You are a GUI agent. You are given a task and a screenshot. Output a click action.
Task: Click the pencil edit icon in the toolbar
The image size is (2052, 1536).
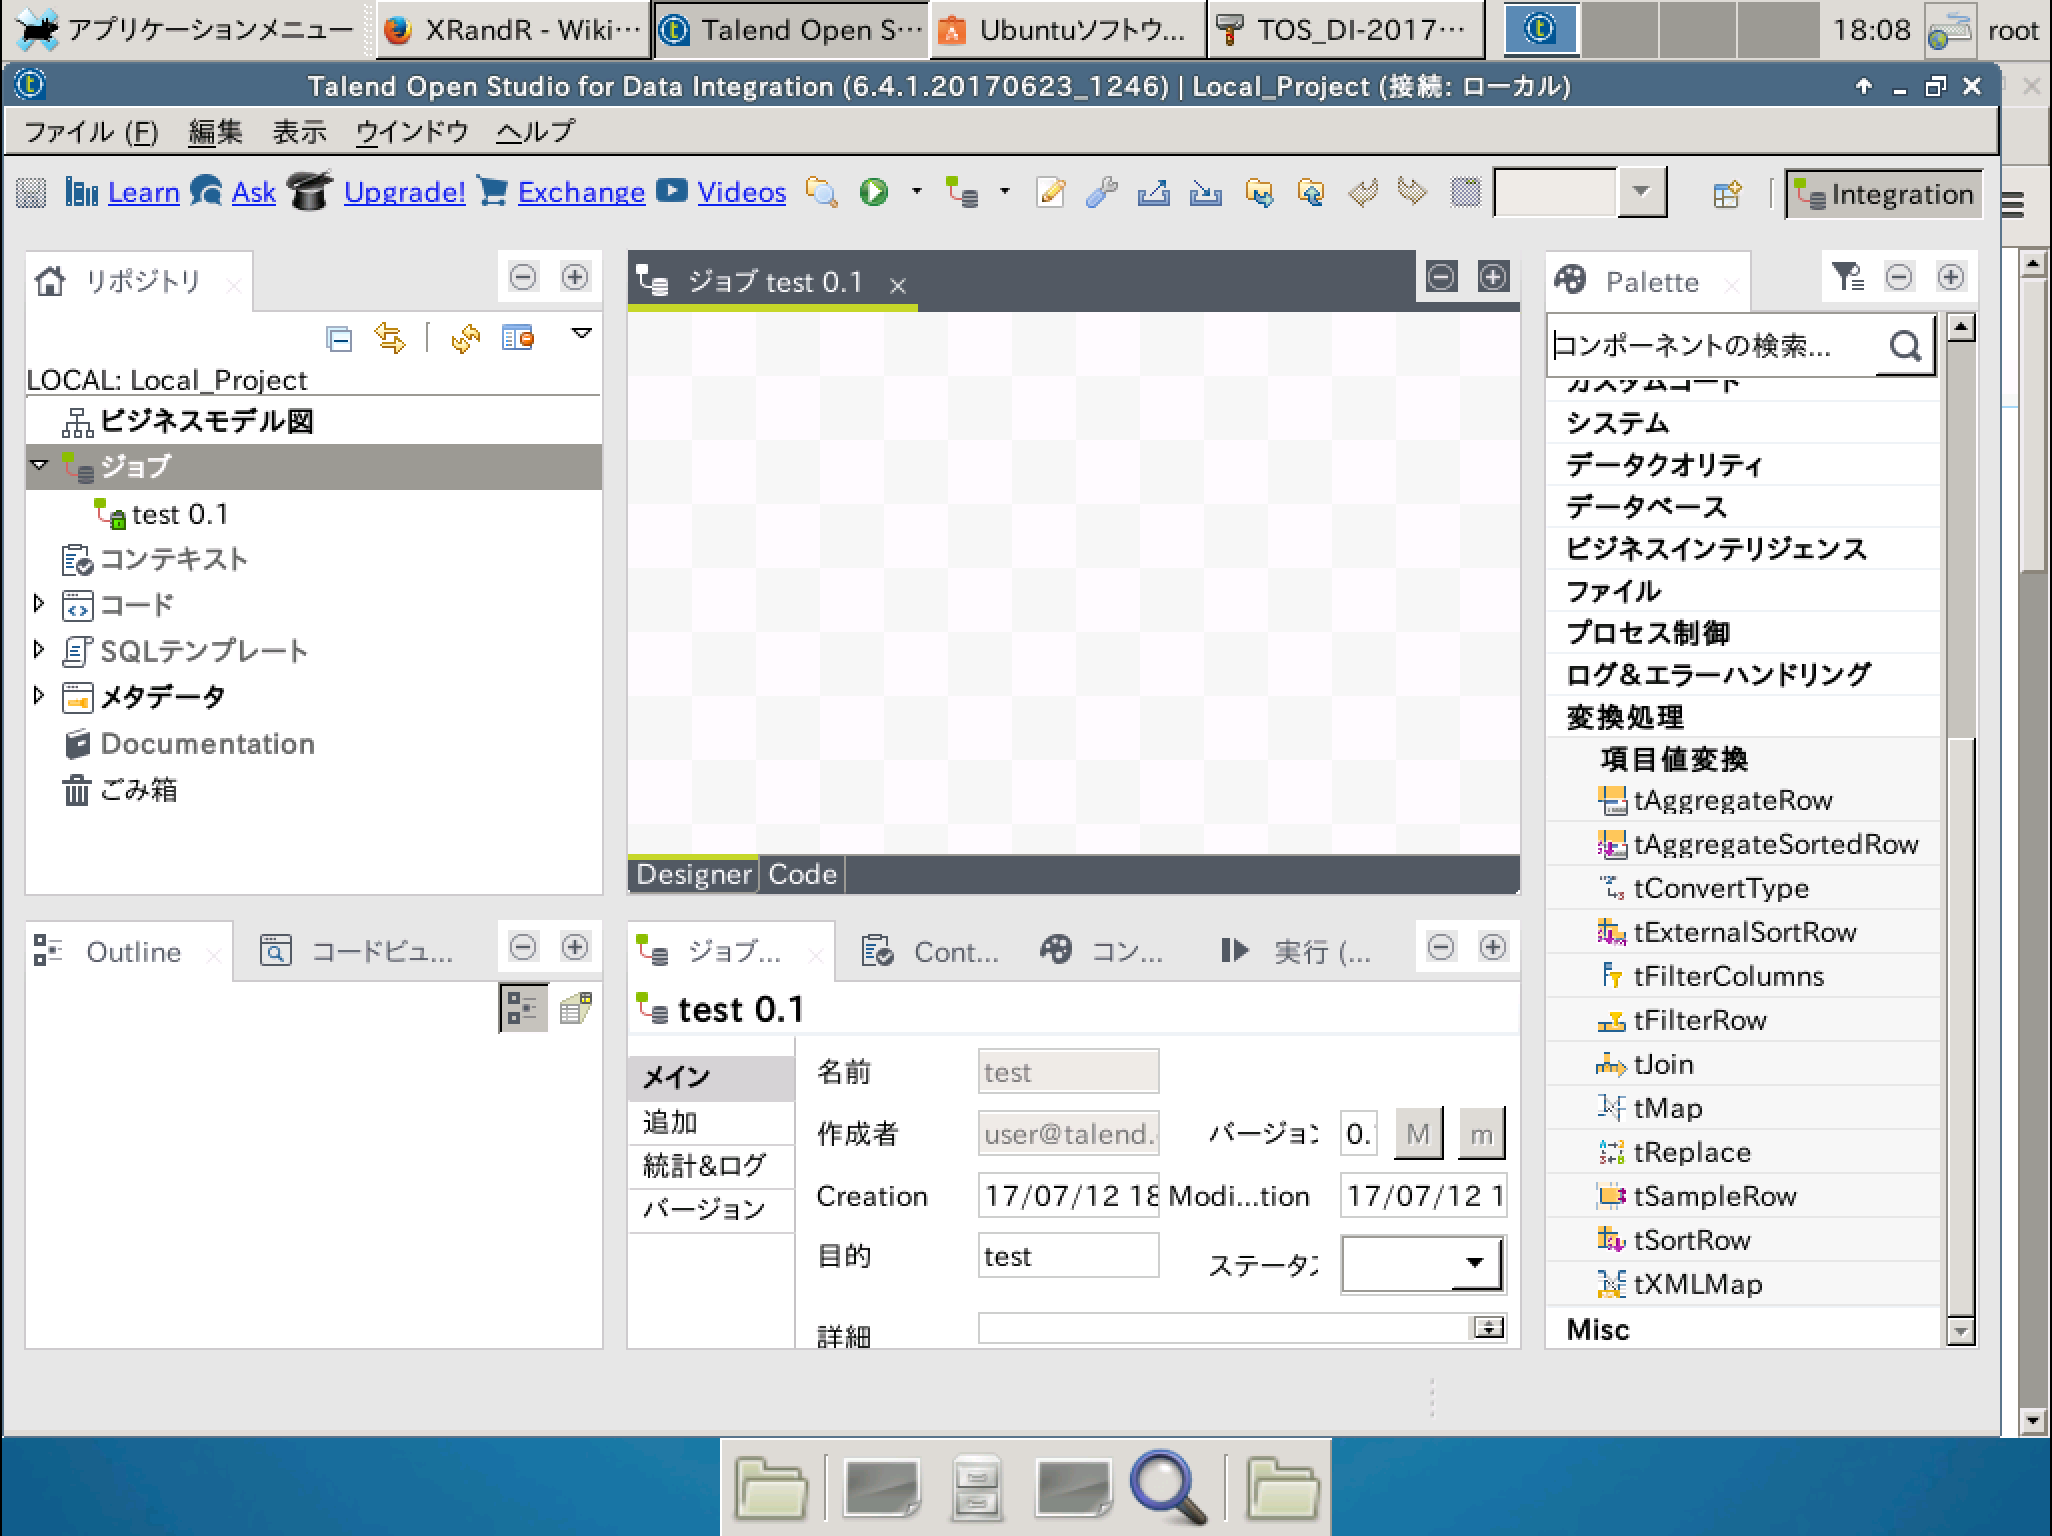(1050, 191)
